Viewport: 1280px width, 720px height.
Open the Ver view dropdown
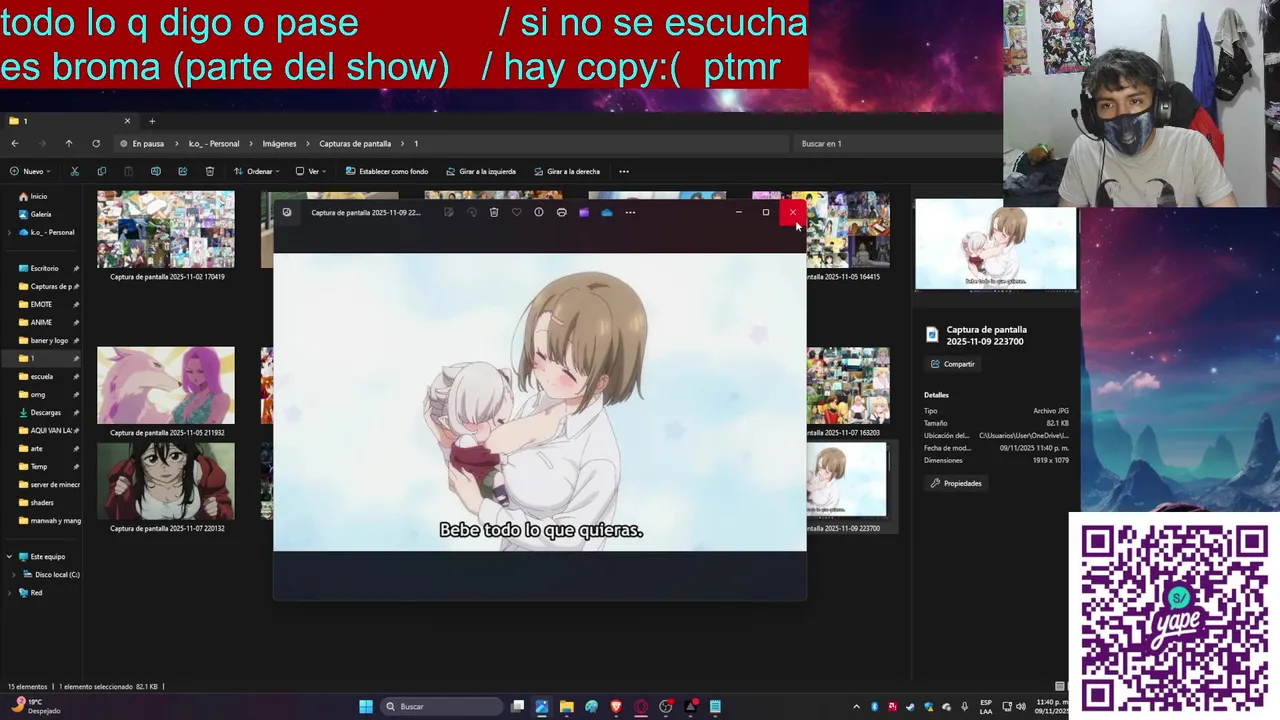pos(310,171)
